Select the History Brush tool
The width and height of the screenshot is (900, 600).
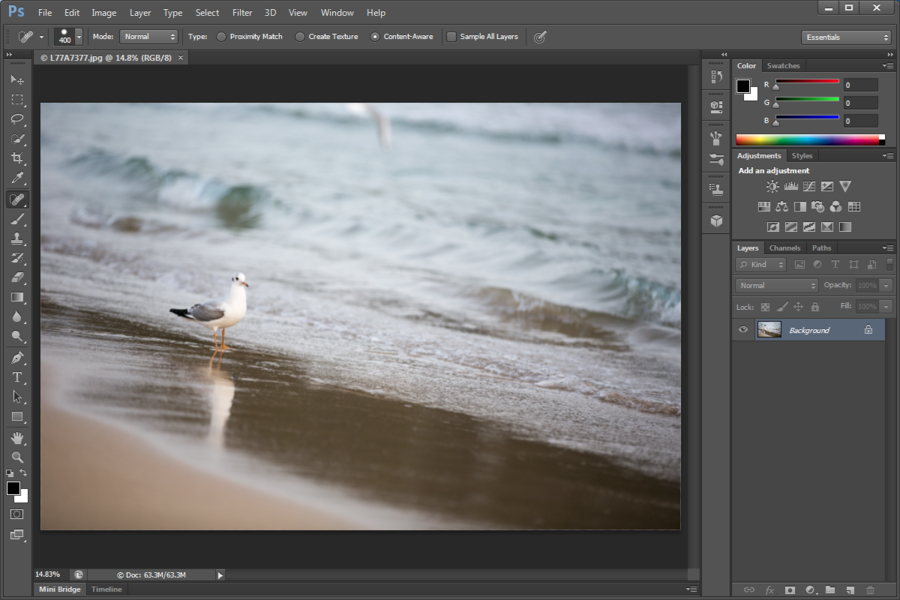[x=17, y=258]
